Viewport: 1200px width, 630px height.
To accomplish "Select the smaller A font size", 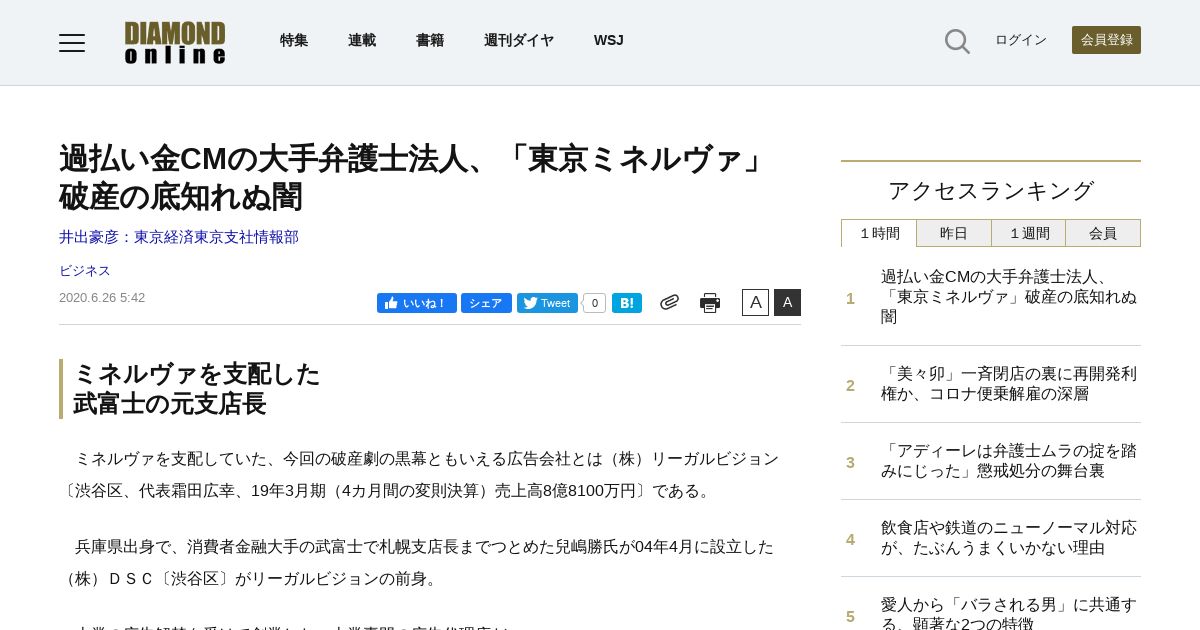I will click(x=755, y=302).
